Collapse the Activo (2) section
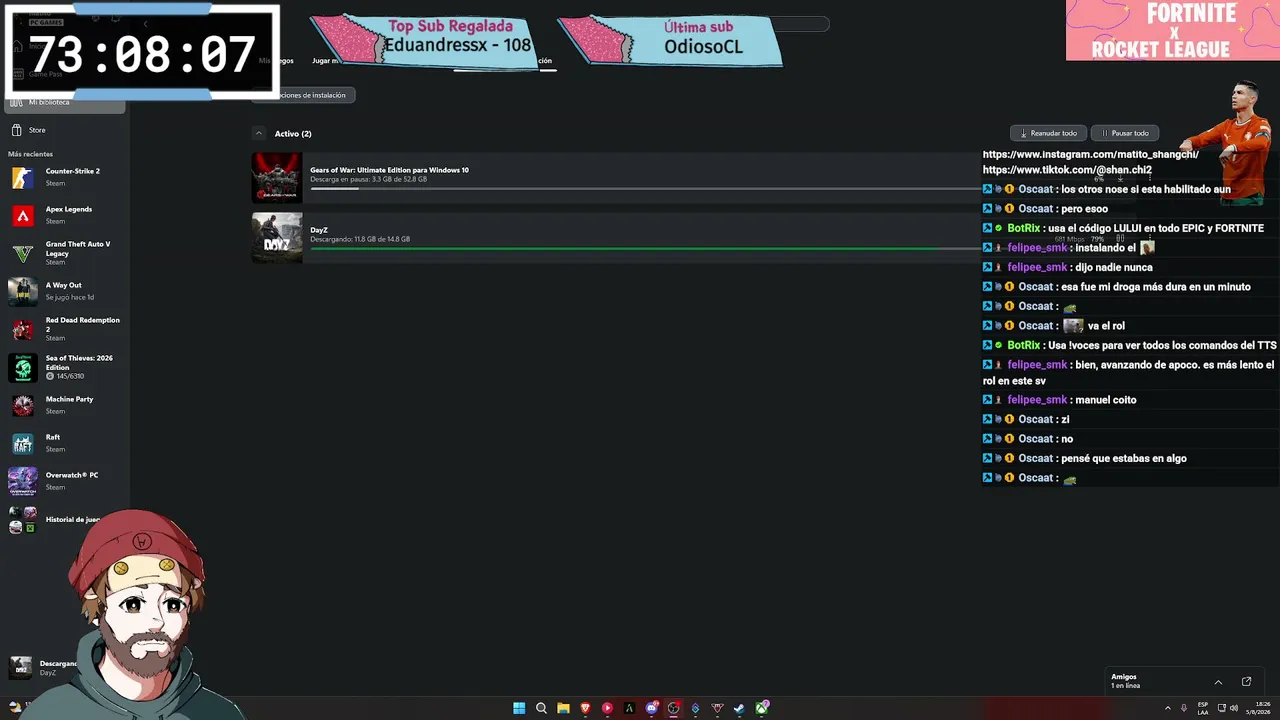This screenshot has height=720, width=1280. 259,134
